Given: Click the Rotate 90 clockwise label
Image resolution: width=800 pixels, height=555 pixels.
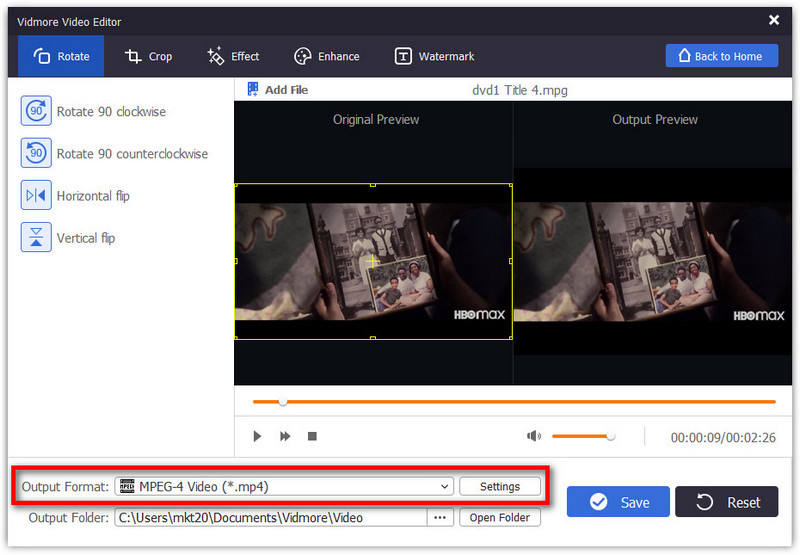Looking at the screenshot, I should 111,112.
